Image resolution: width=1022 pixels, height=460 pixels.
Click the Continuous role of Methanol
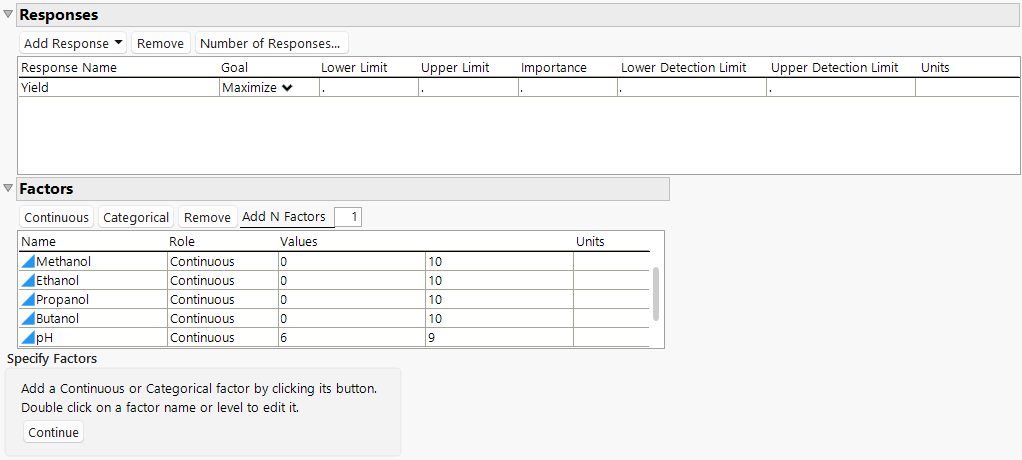pyautogui.click(x=202, y=262)
